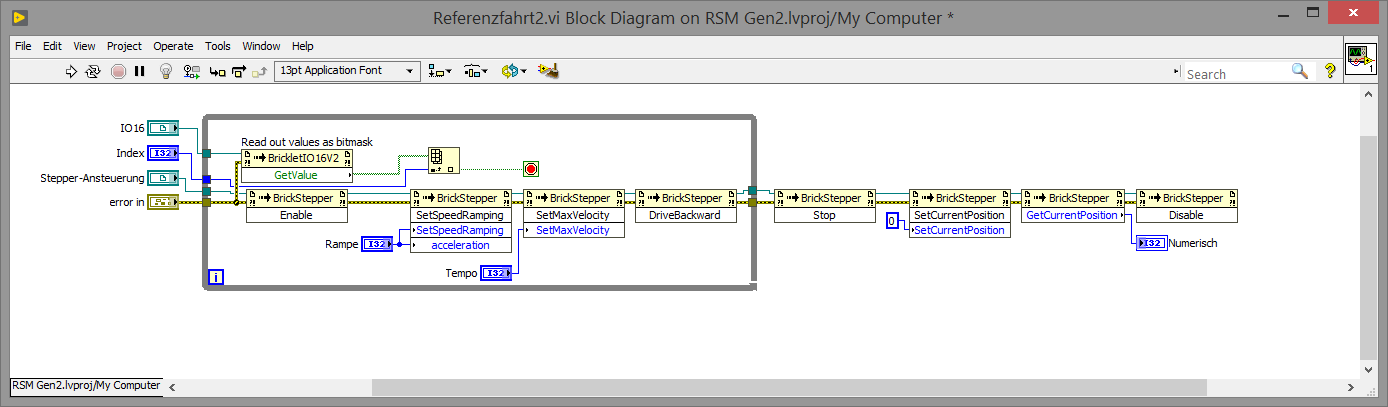
Task: Click the vertical scrollbar up arrow
Action: click(1370, 96)
